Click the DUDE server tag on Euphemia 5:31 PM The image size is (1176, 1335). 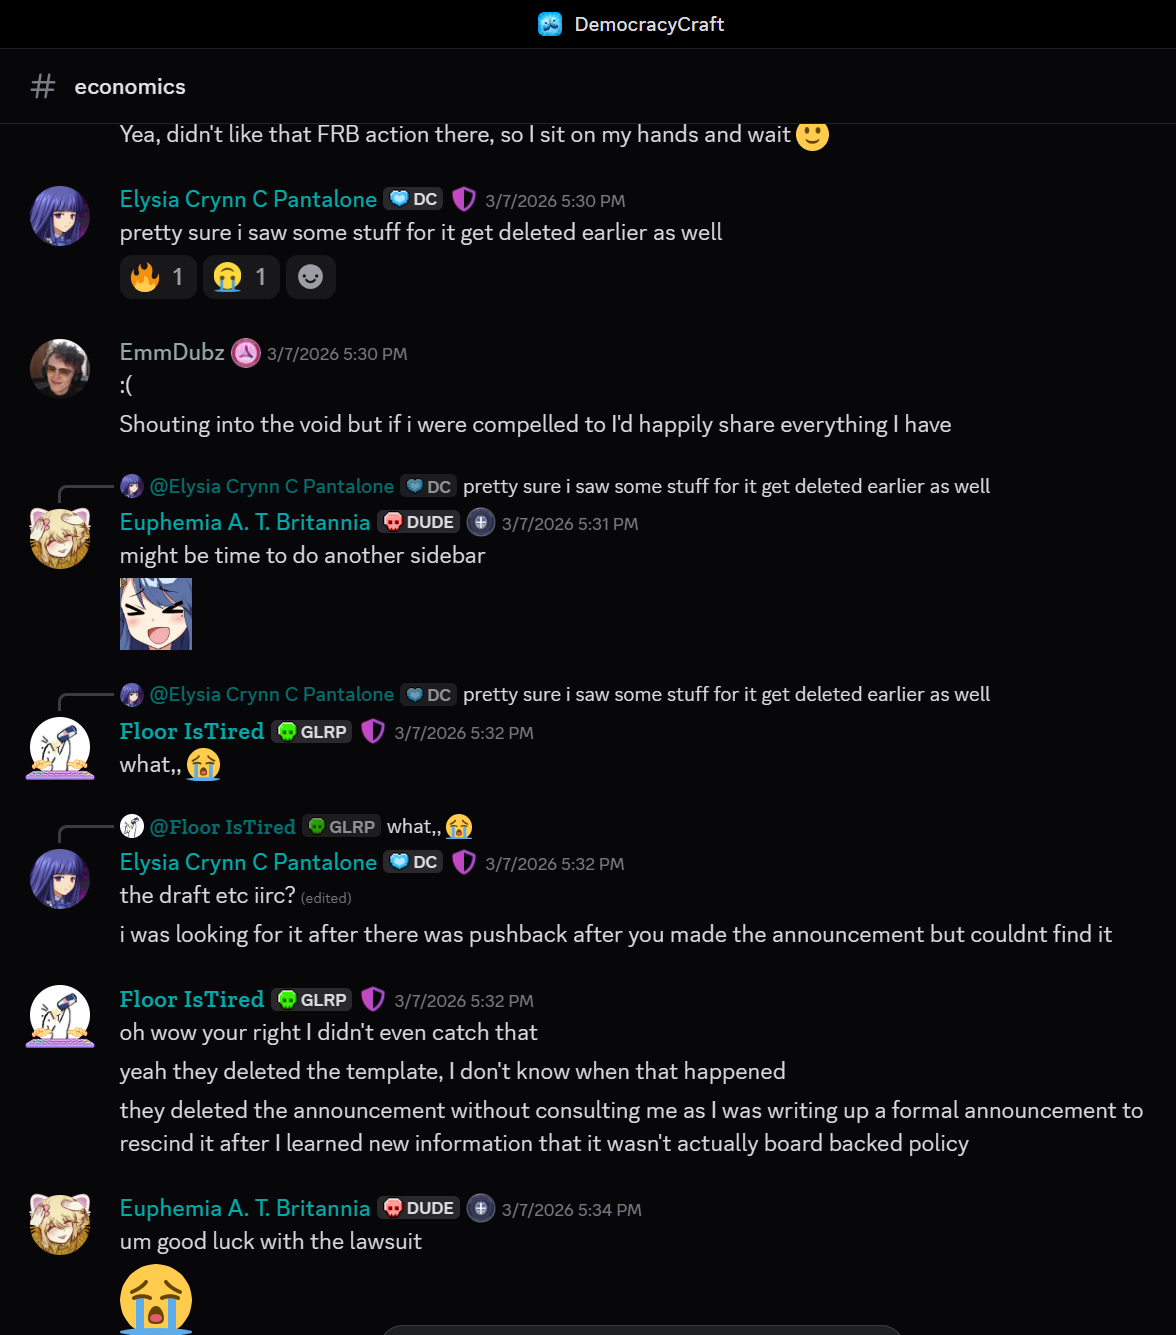(419, 522)
